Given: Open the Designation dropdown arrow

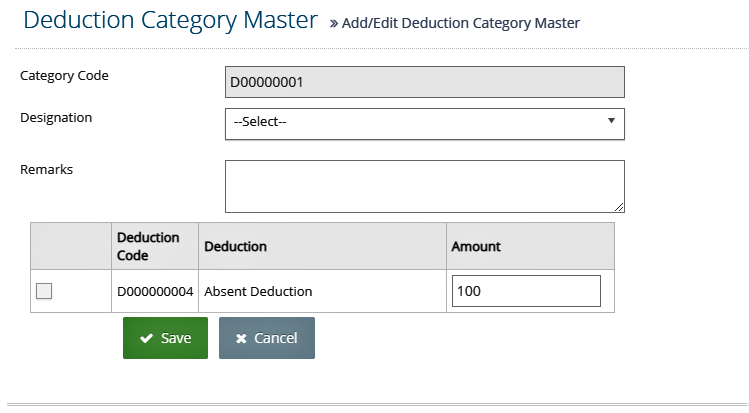Looking at the screenshot, I should [611, 121].
